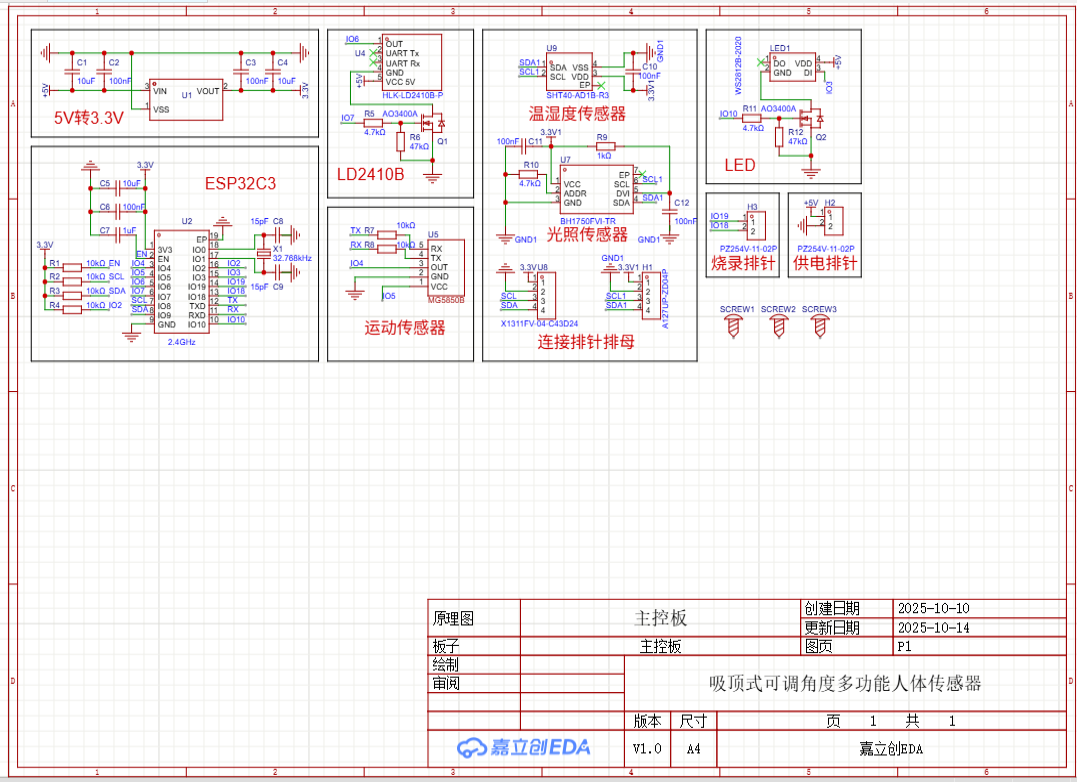
Task: Click the 嘉立创EDA logo in title block
Action: click(x=524, y=747)
